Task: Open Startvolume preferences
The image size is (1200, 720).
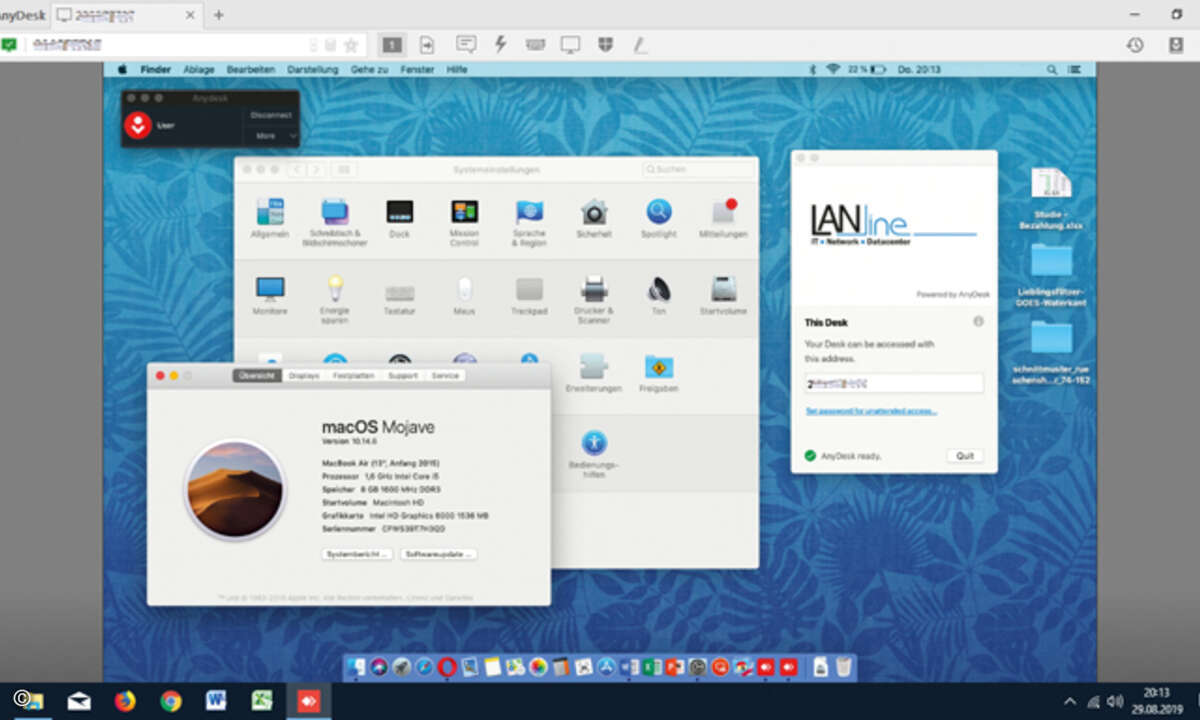Action: tap(723, 296)
